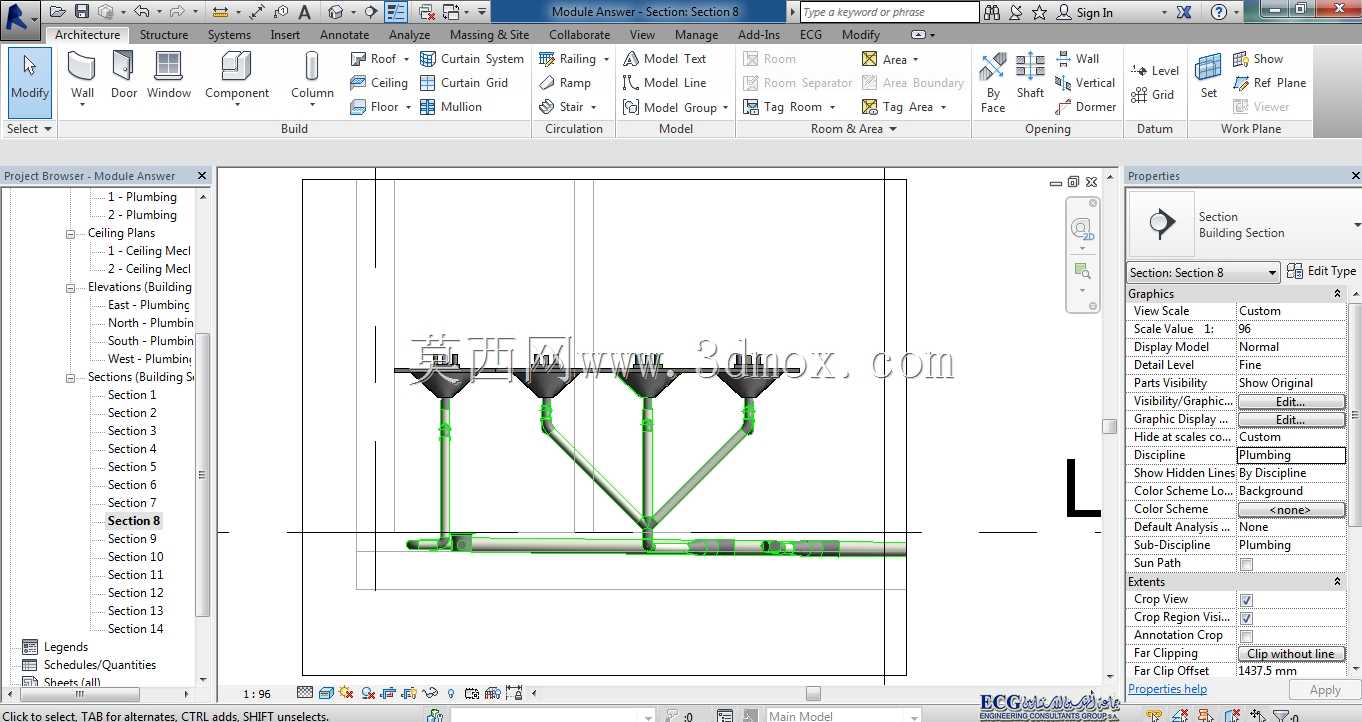
Task: Click the Wall opening tool
Action: pos(1077,59)
